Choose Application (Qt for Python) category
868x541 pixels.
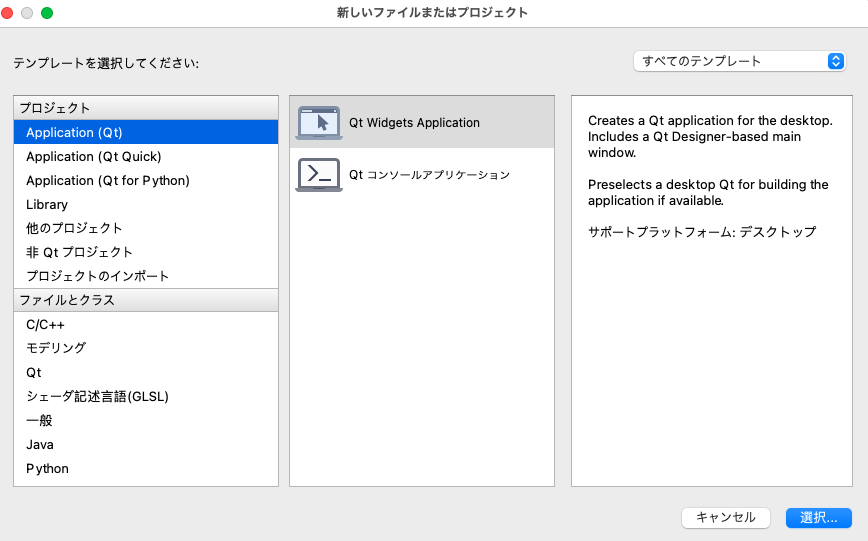[146, 181]
